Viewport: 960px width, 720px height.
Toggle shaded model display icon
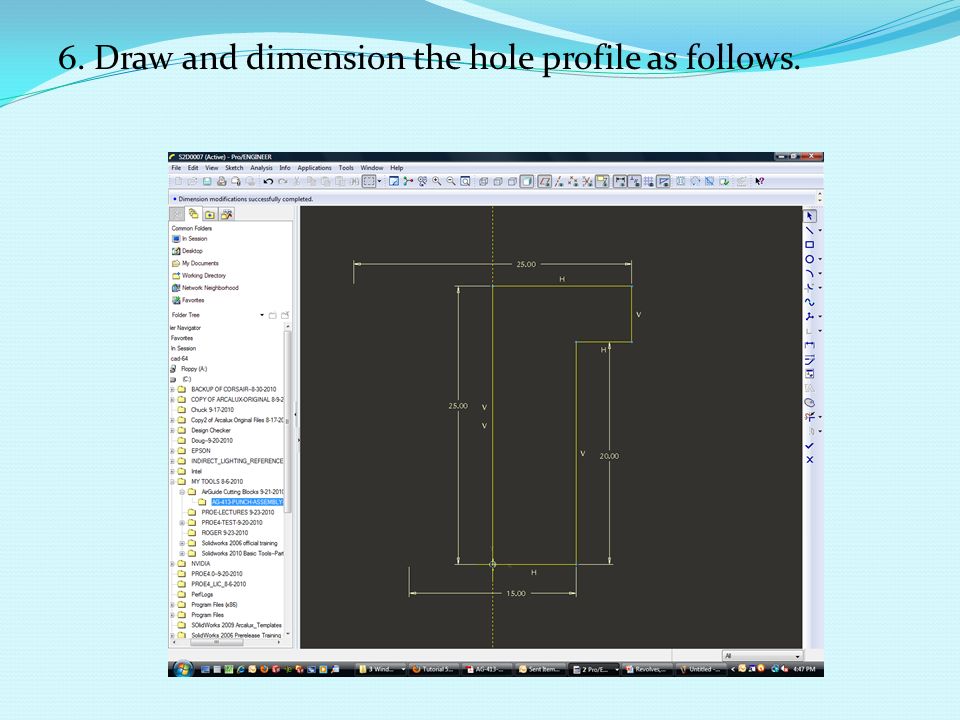(x=527, y=181)
